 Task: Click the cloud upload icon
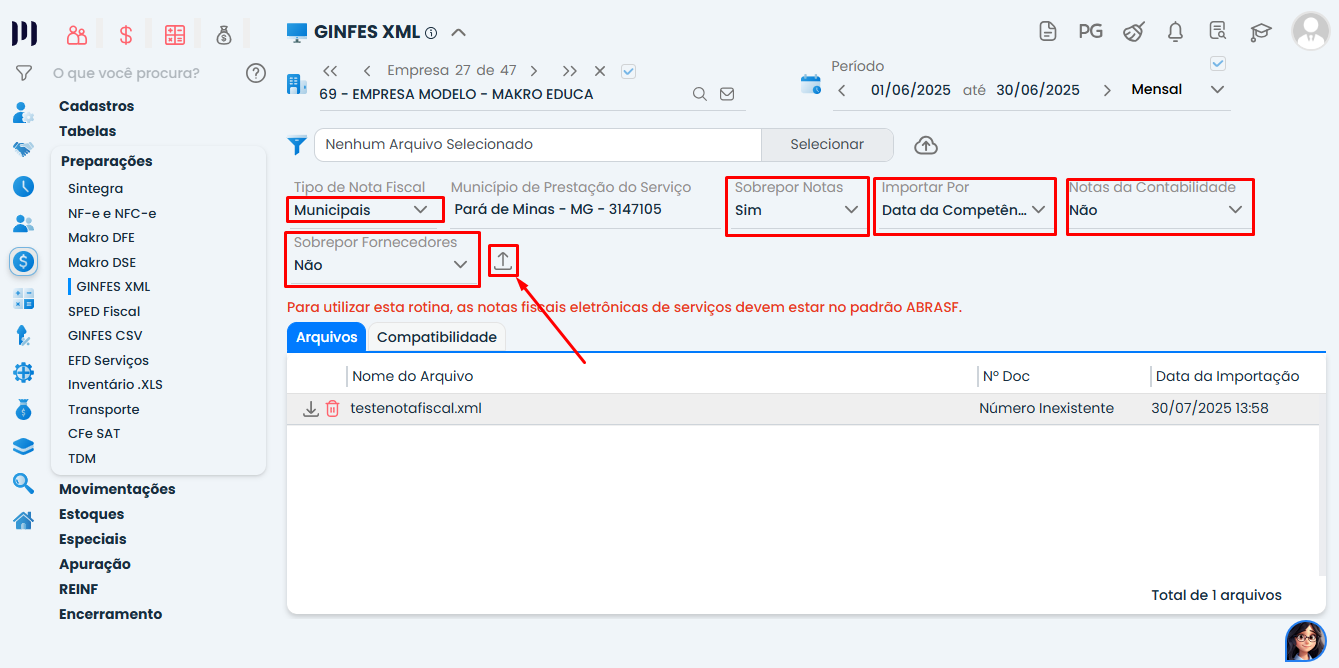[926, 145]
